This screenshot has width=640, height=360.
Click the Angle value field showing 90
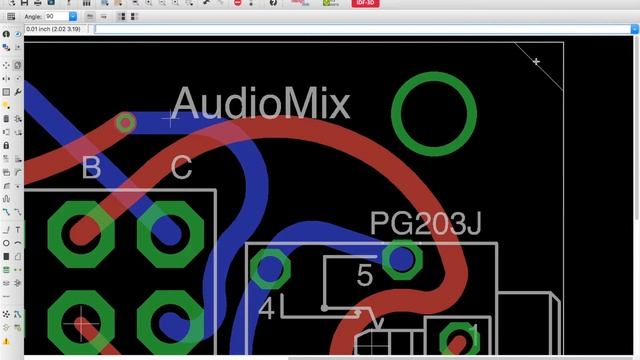coord(56,16)
